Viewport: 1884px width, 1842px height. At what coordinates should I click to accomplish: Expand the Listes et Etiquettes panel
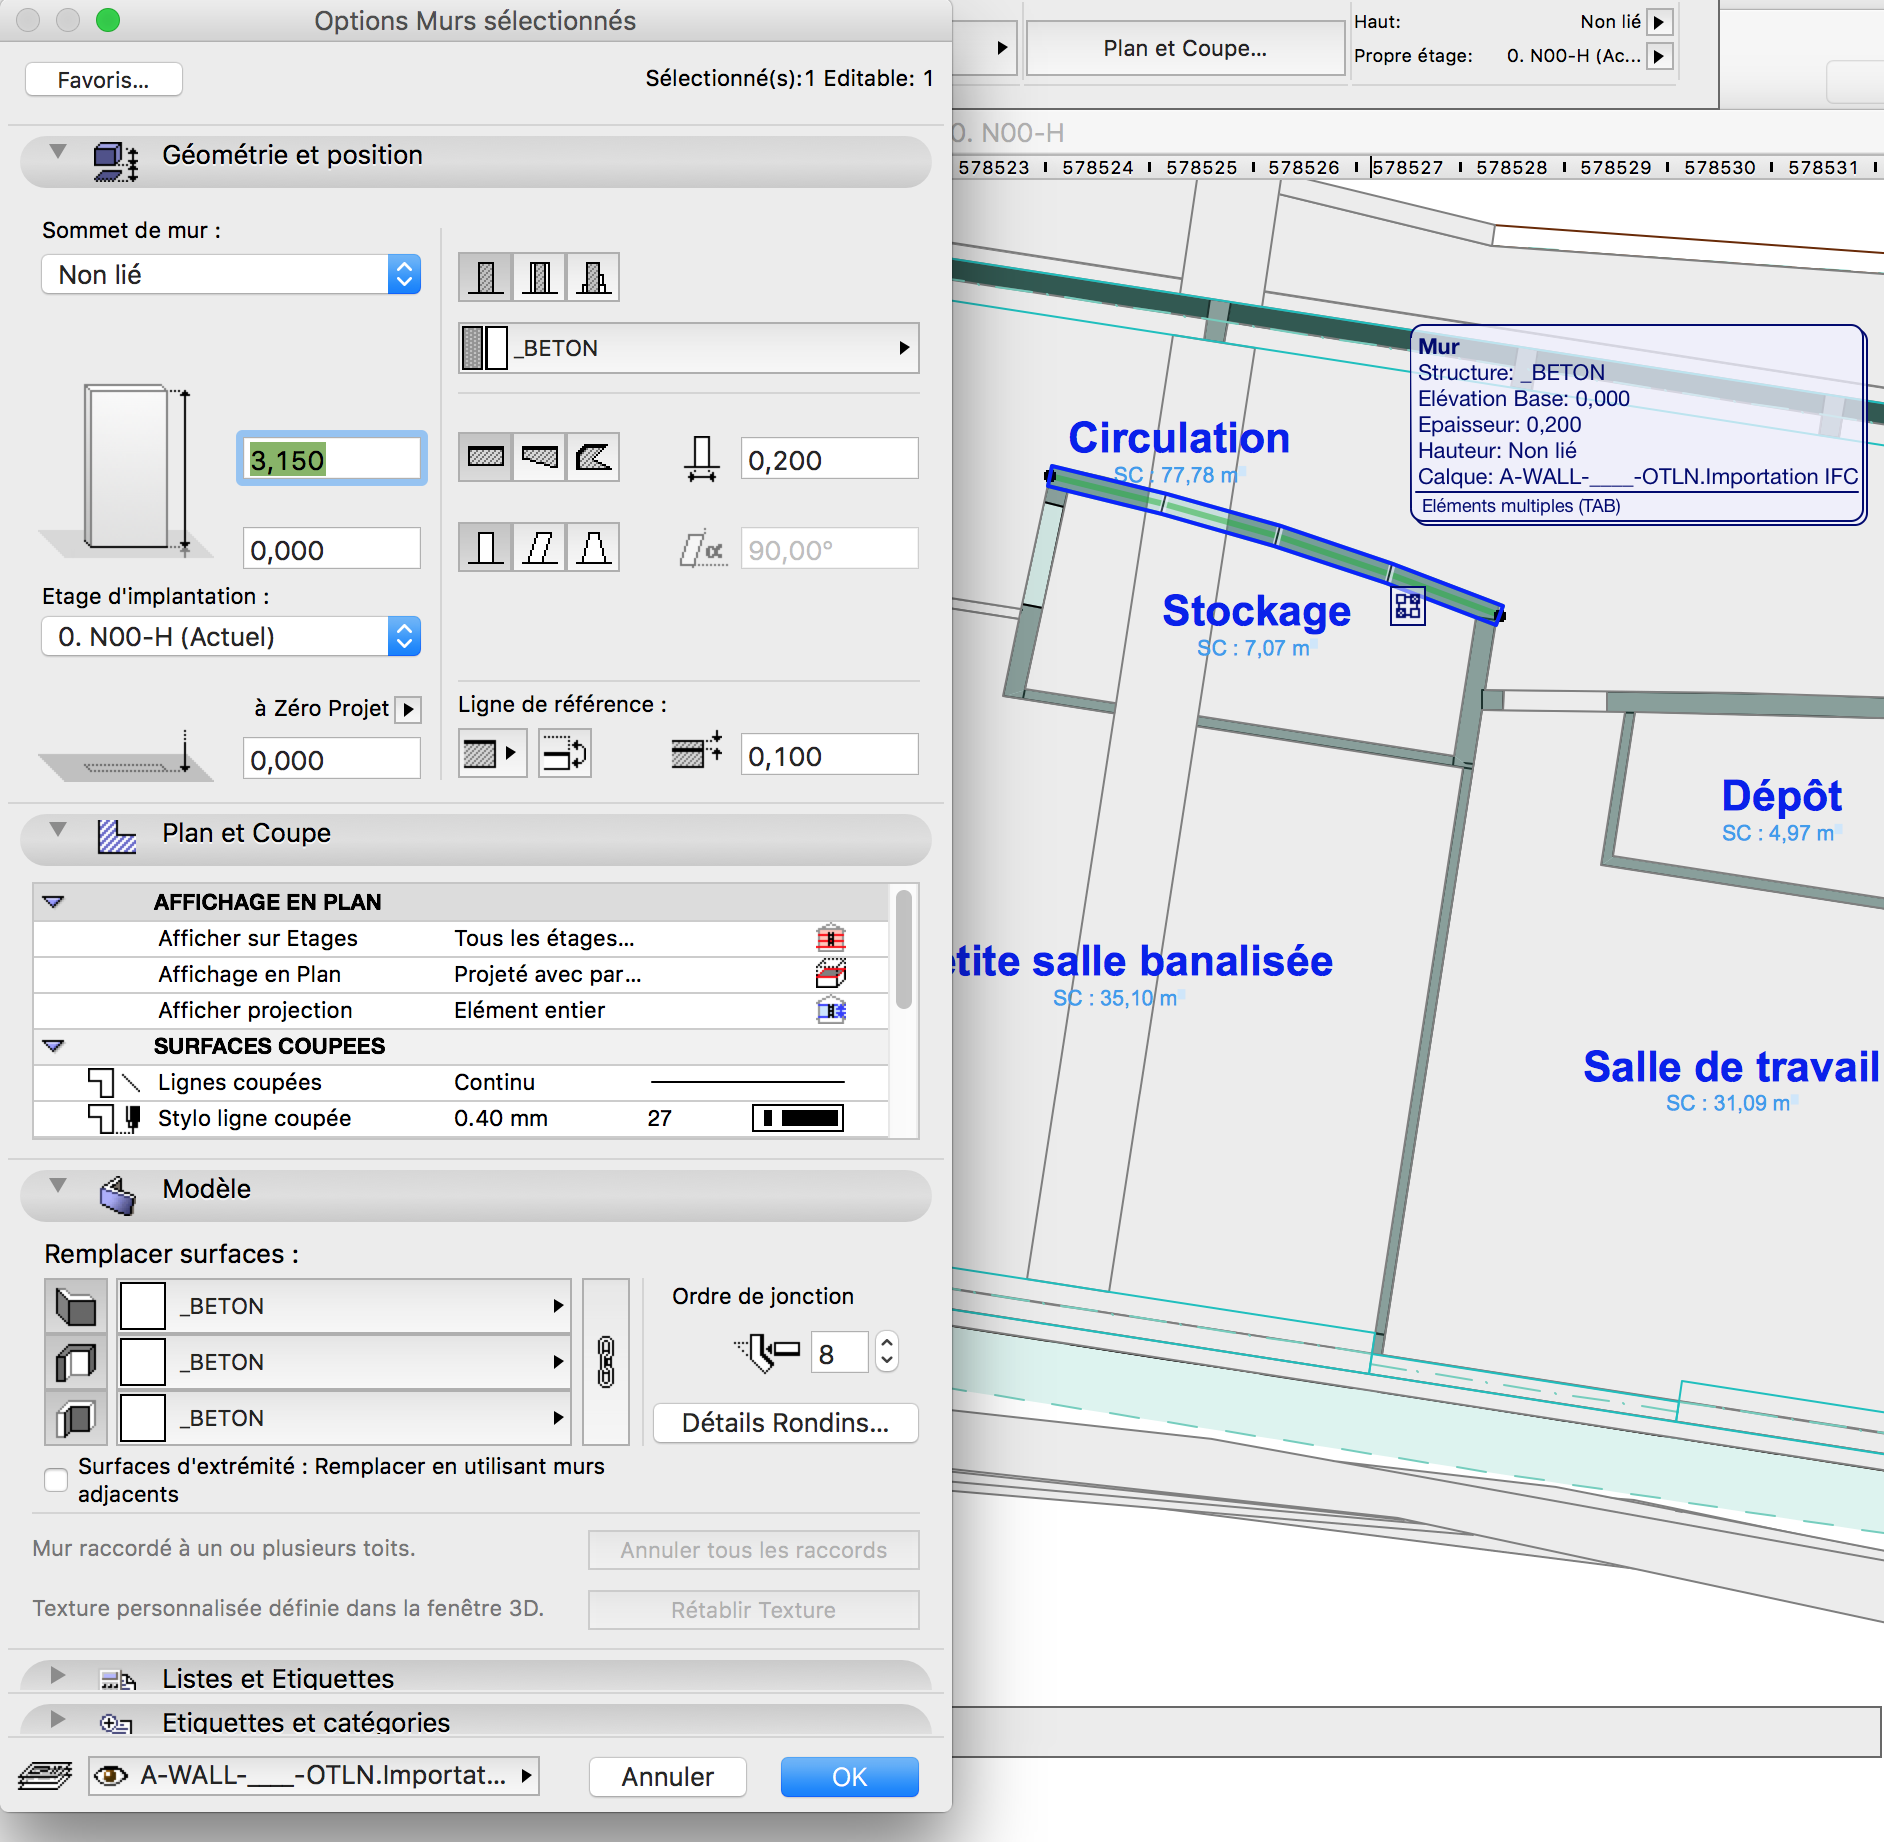tap(58, 1676)
